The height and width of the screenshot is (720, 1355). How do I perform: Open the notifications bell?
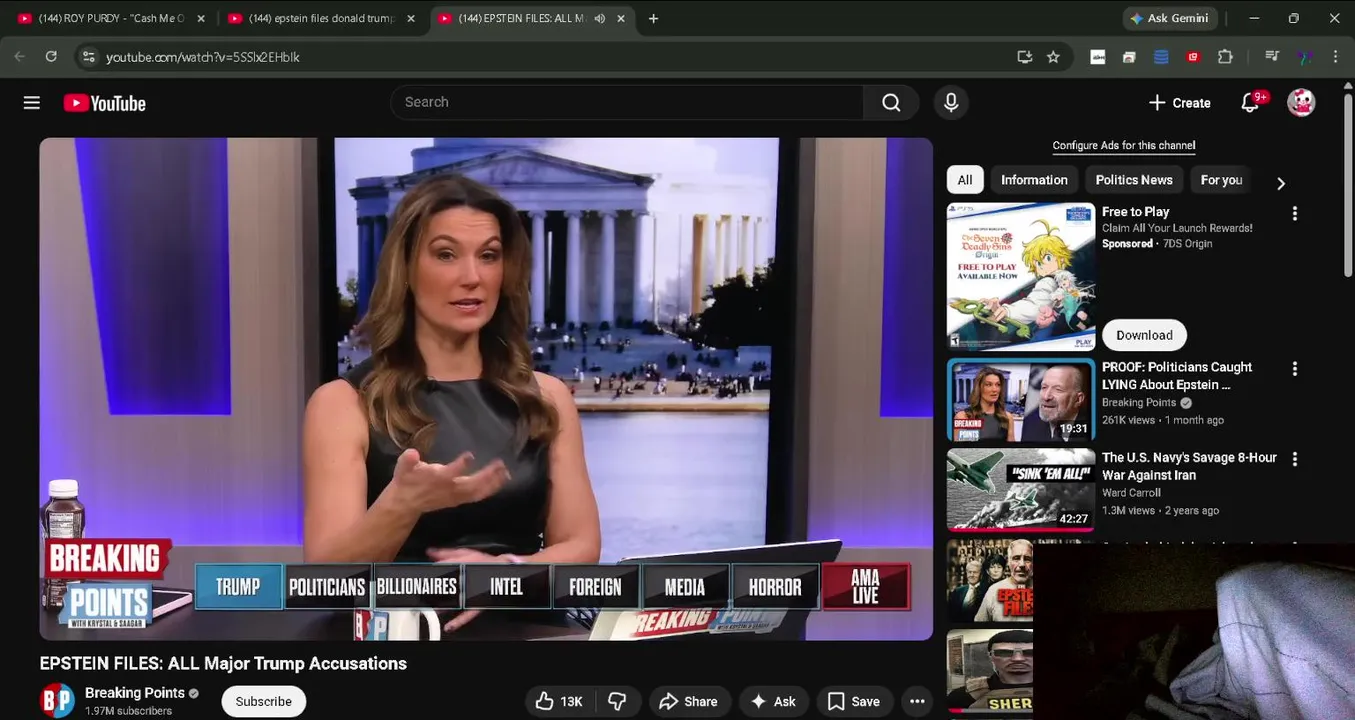pyautogui.click(x=1250, y=102)
